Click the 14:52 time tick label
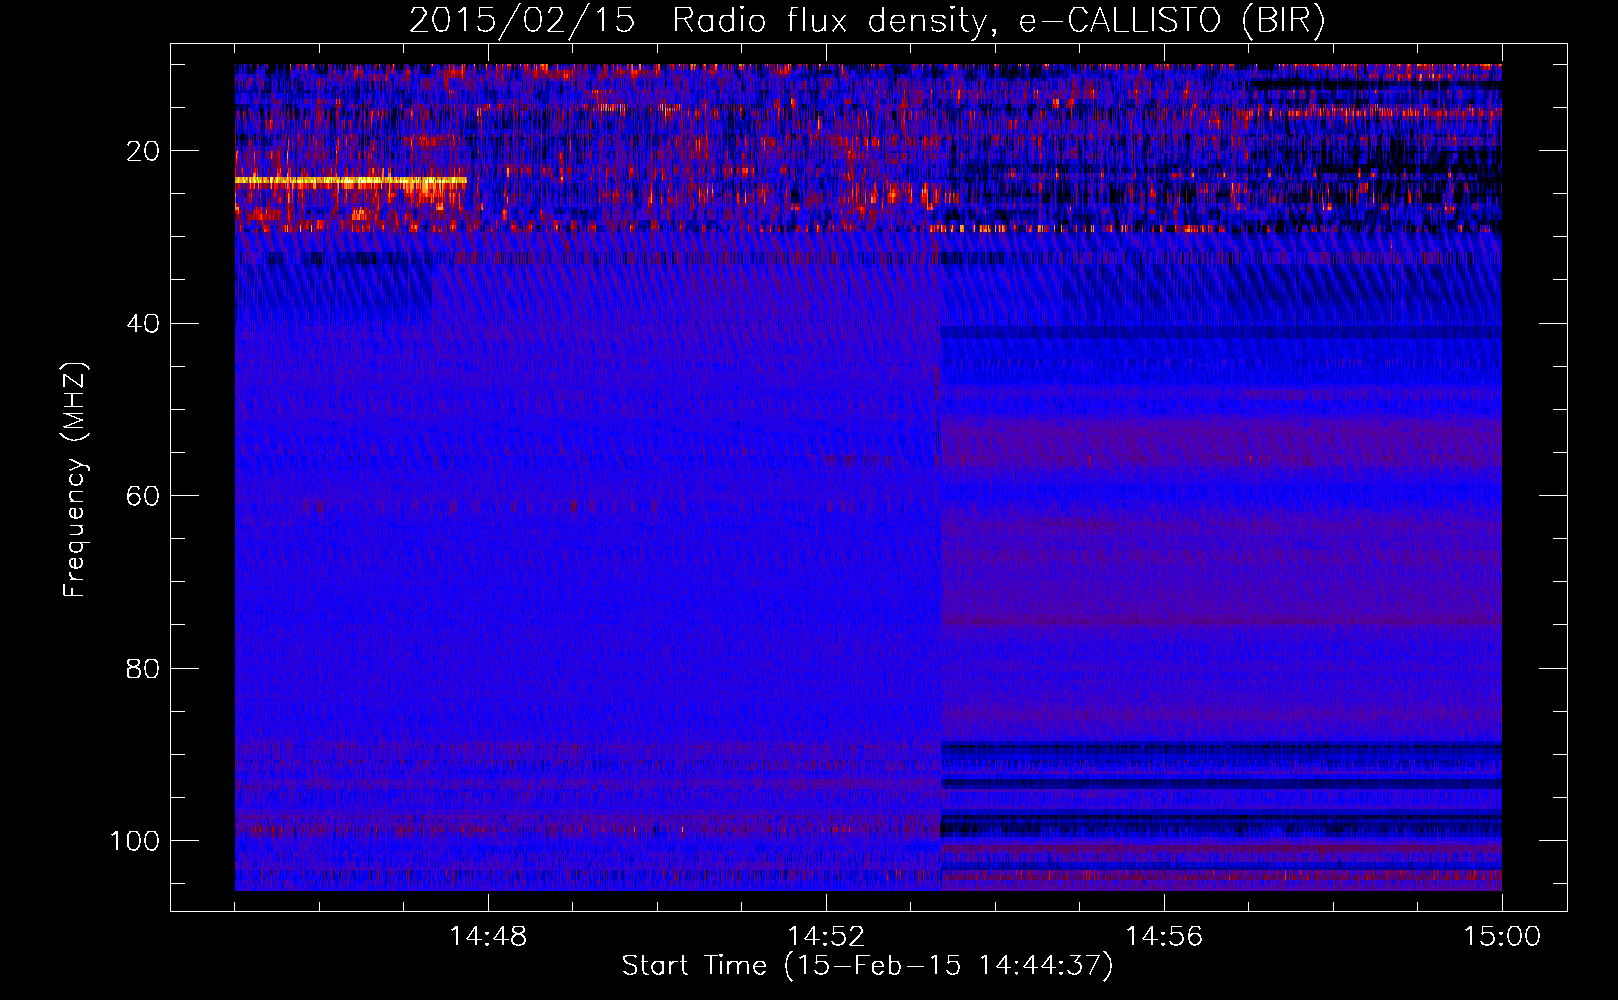The height and width of the screenshot is (1000, 1618). pos(826,937)
